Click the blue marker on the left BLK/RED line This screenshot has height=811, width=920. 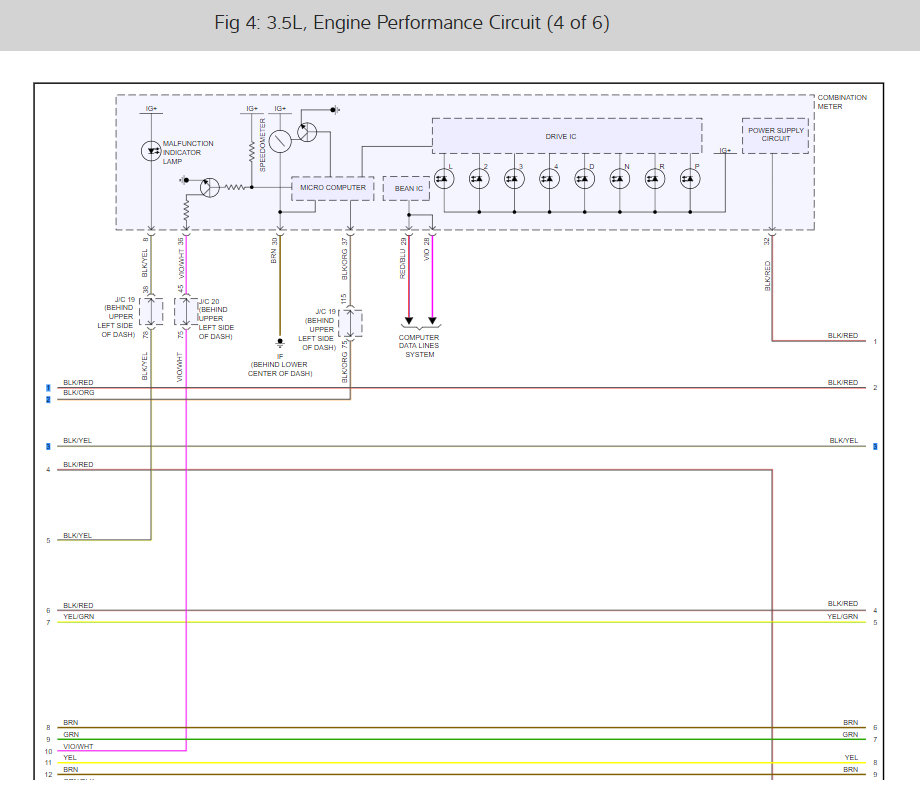(x=48, y=388)
